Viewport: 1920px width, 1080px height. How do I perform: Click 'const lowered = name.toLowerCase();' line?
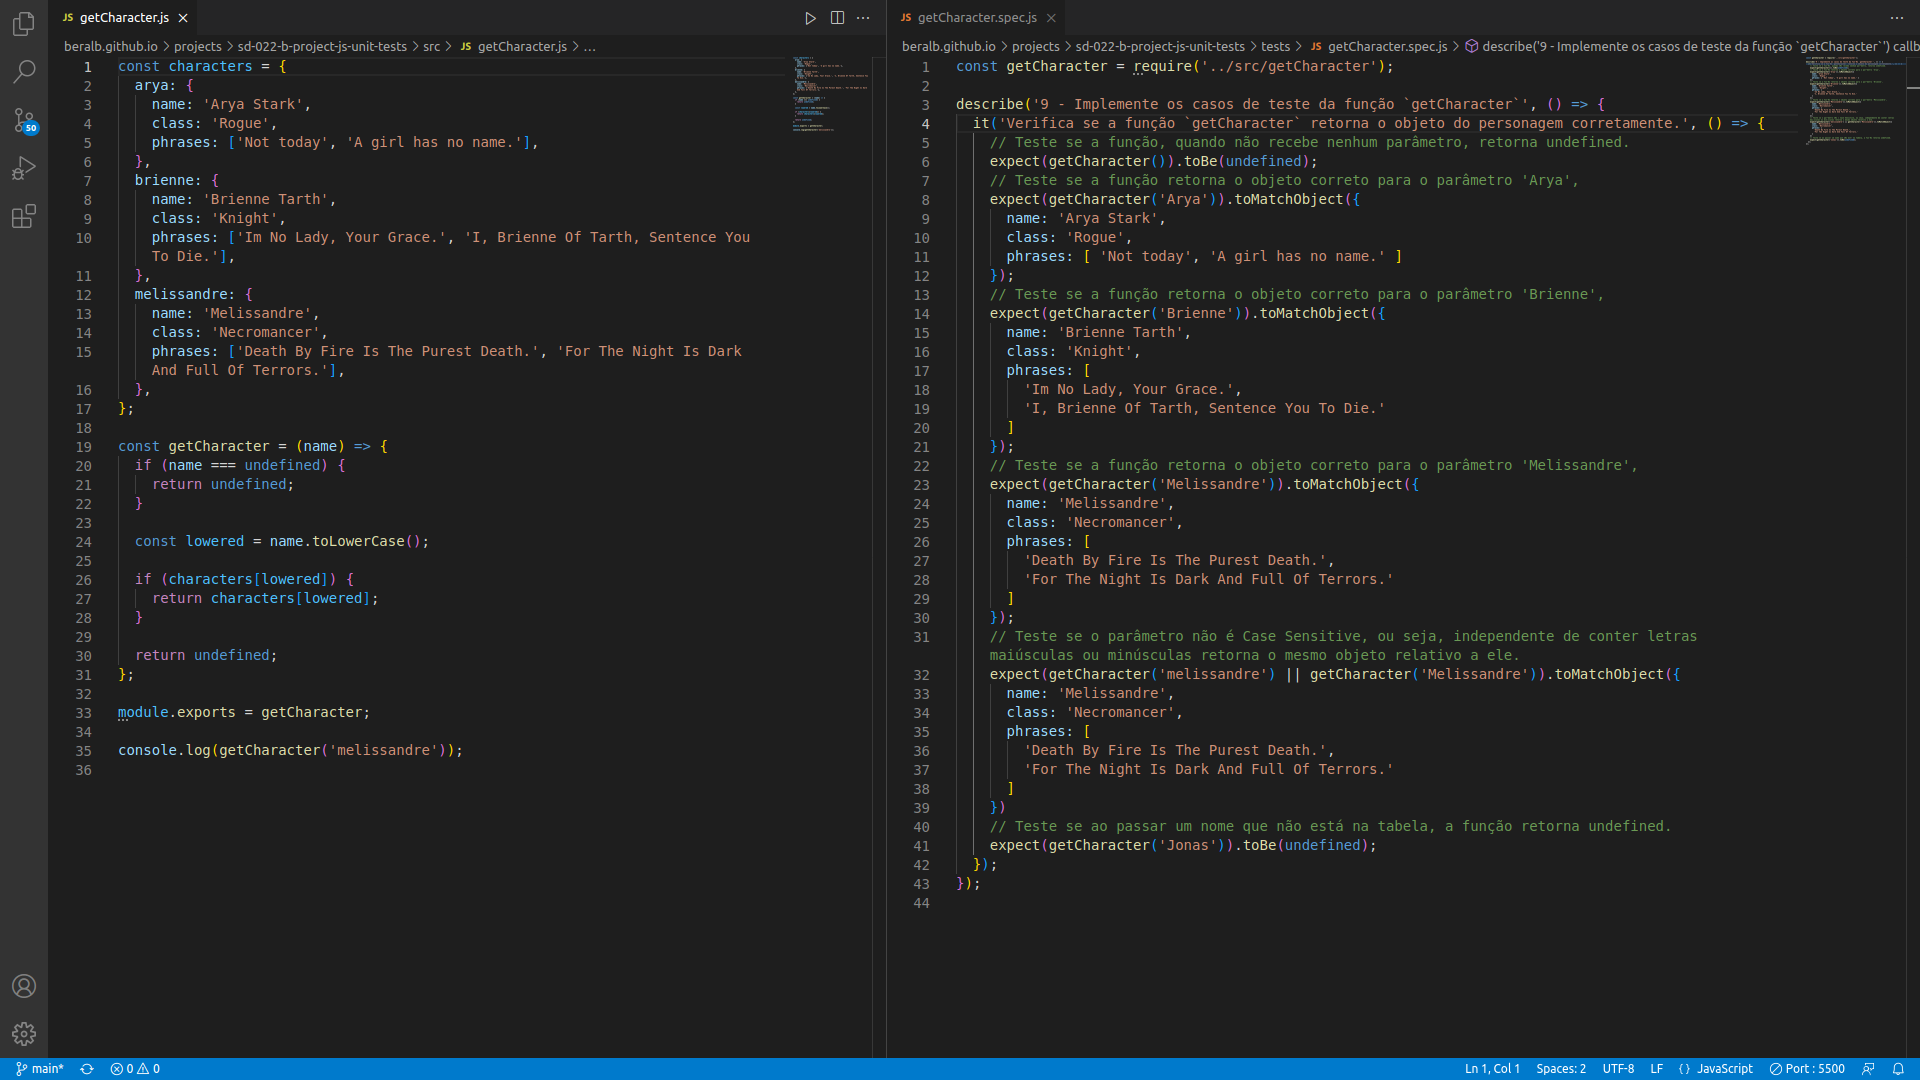(x=282, y=542)
